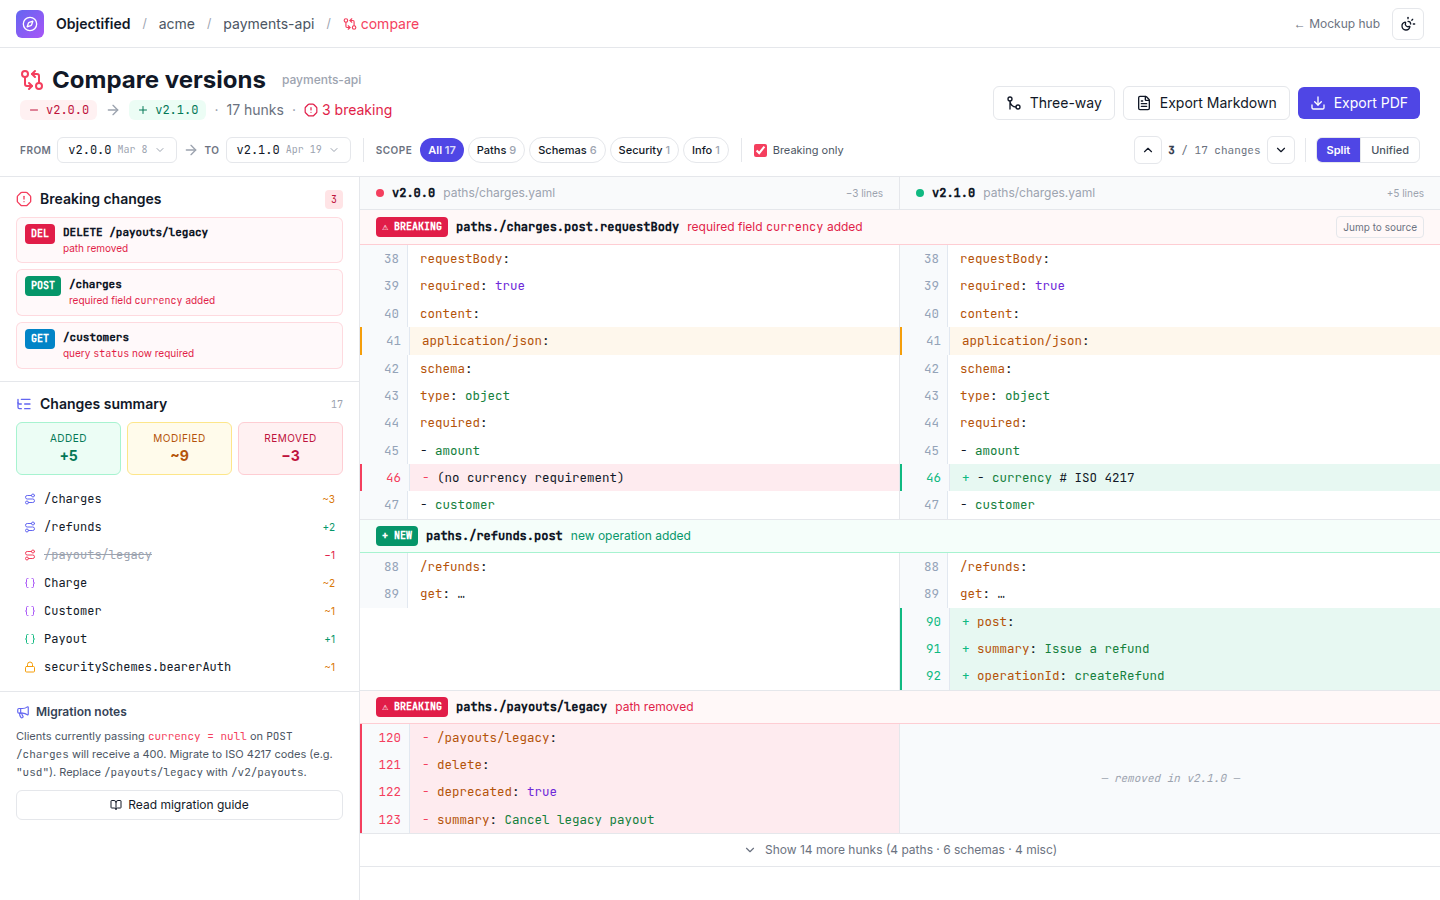
Task: Click 'summary: Cancel legacy payout' line
Action: (x=630, y=820)
